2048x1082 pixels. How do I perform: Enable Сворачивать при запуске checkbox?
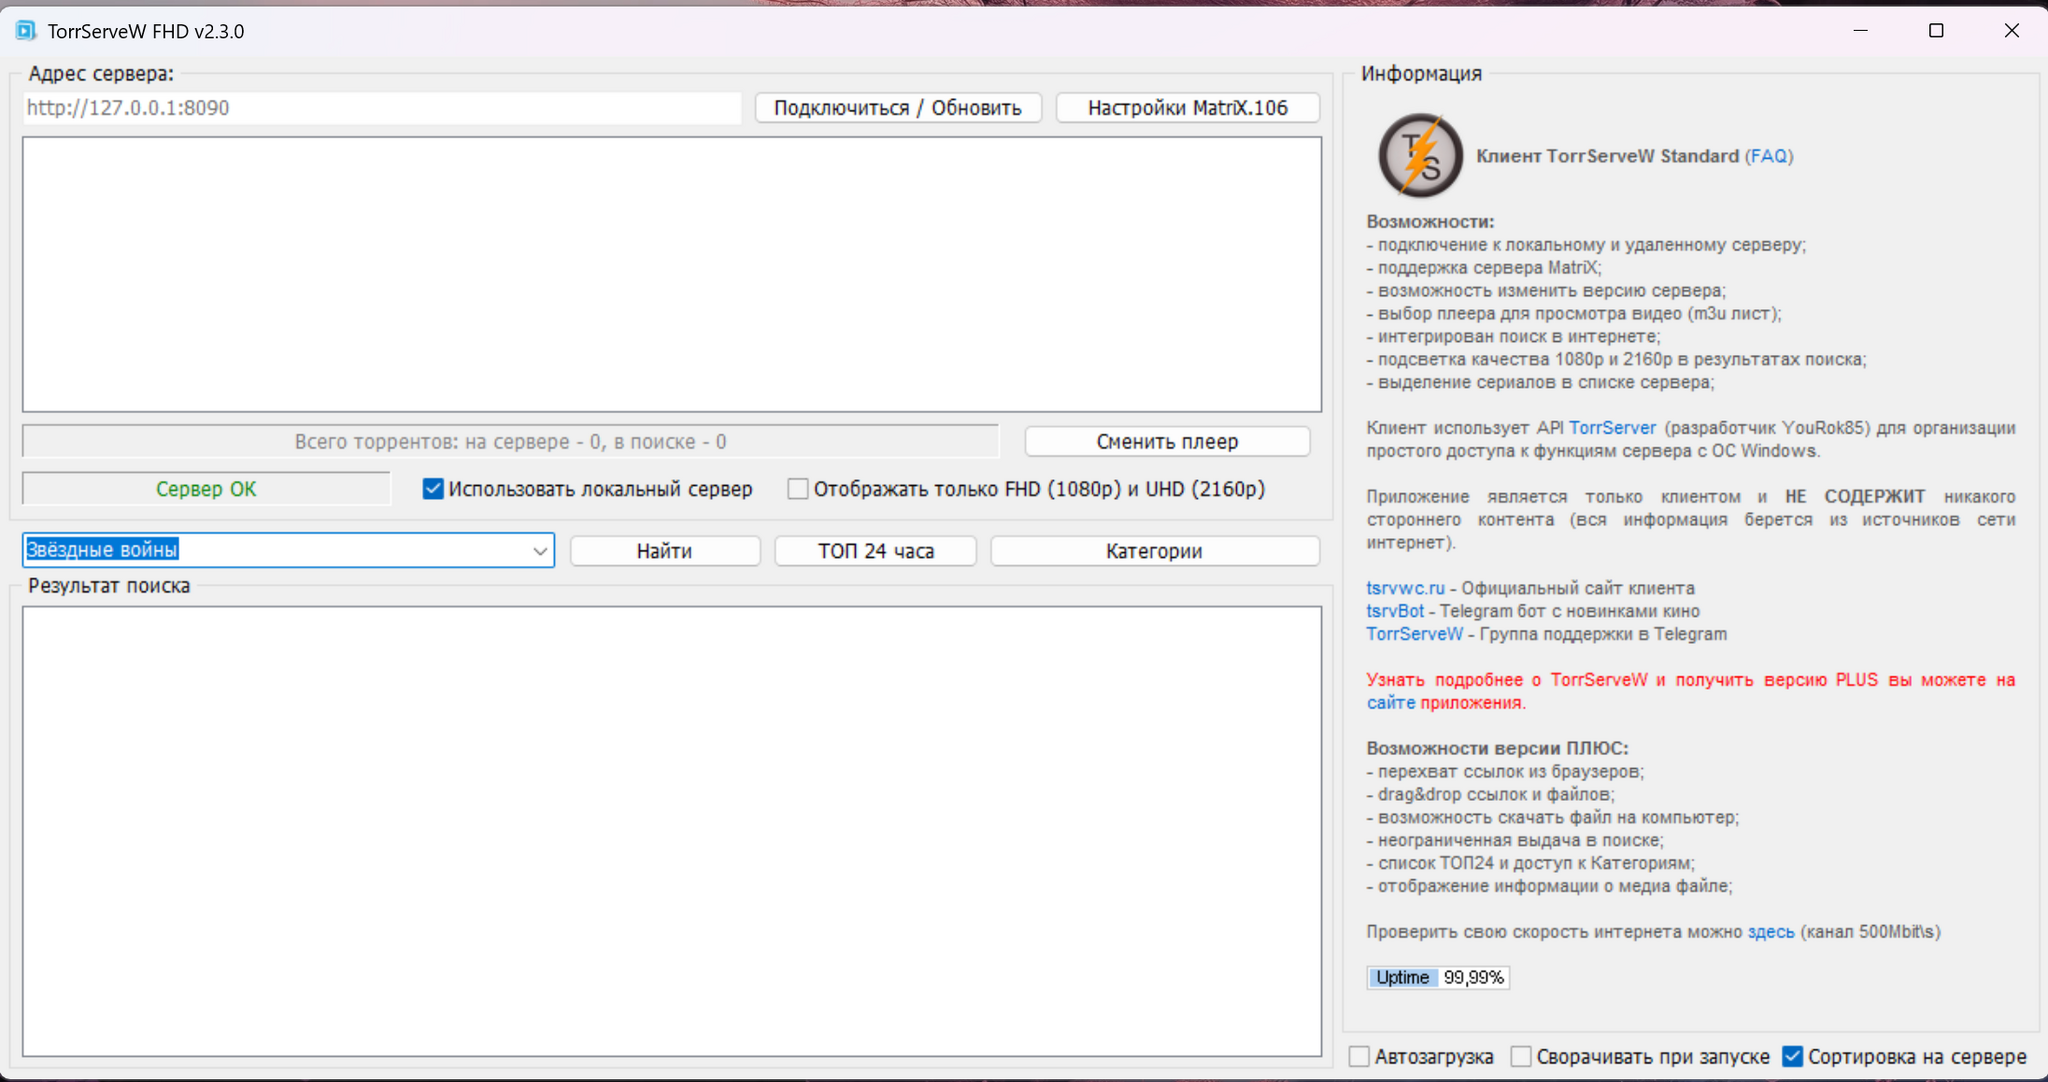tap(1521, 1056)
